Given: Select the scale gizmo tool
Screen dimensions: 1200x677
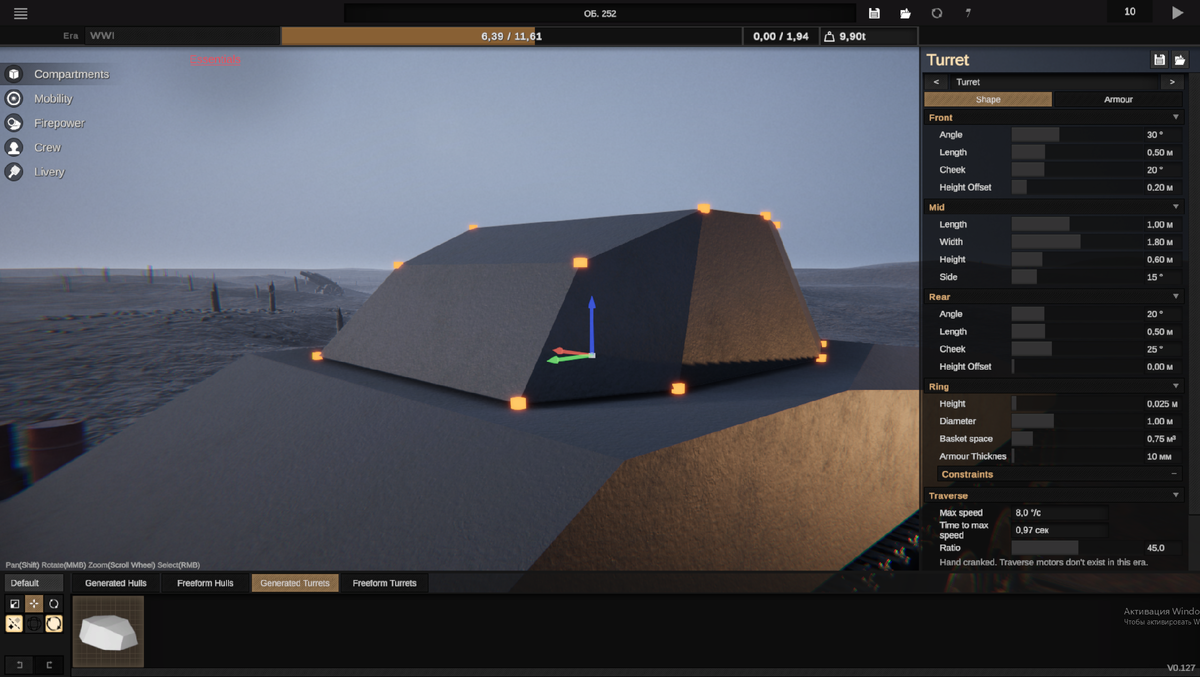Looking at the screenshot, I should tap(14, 604).
